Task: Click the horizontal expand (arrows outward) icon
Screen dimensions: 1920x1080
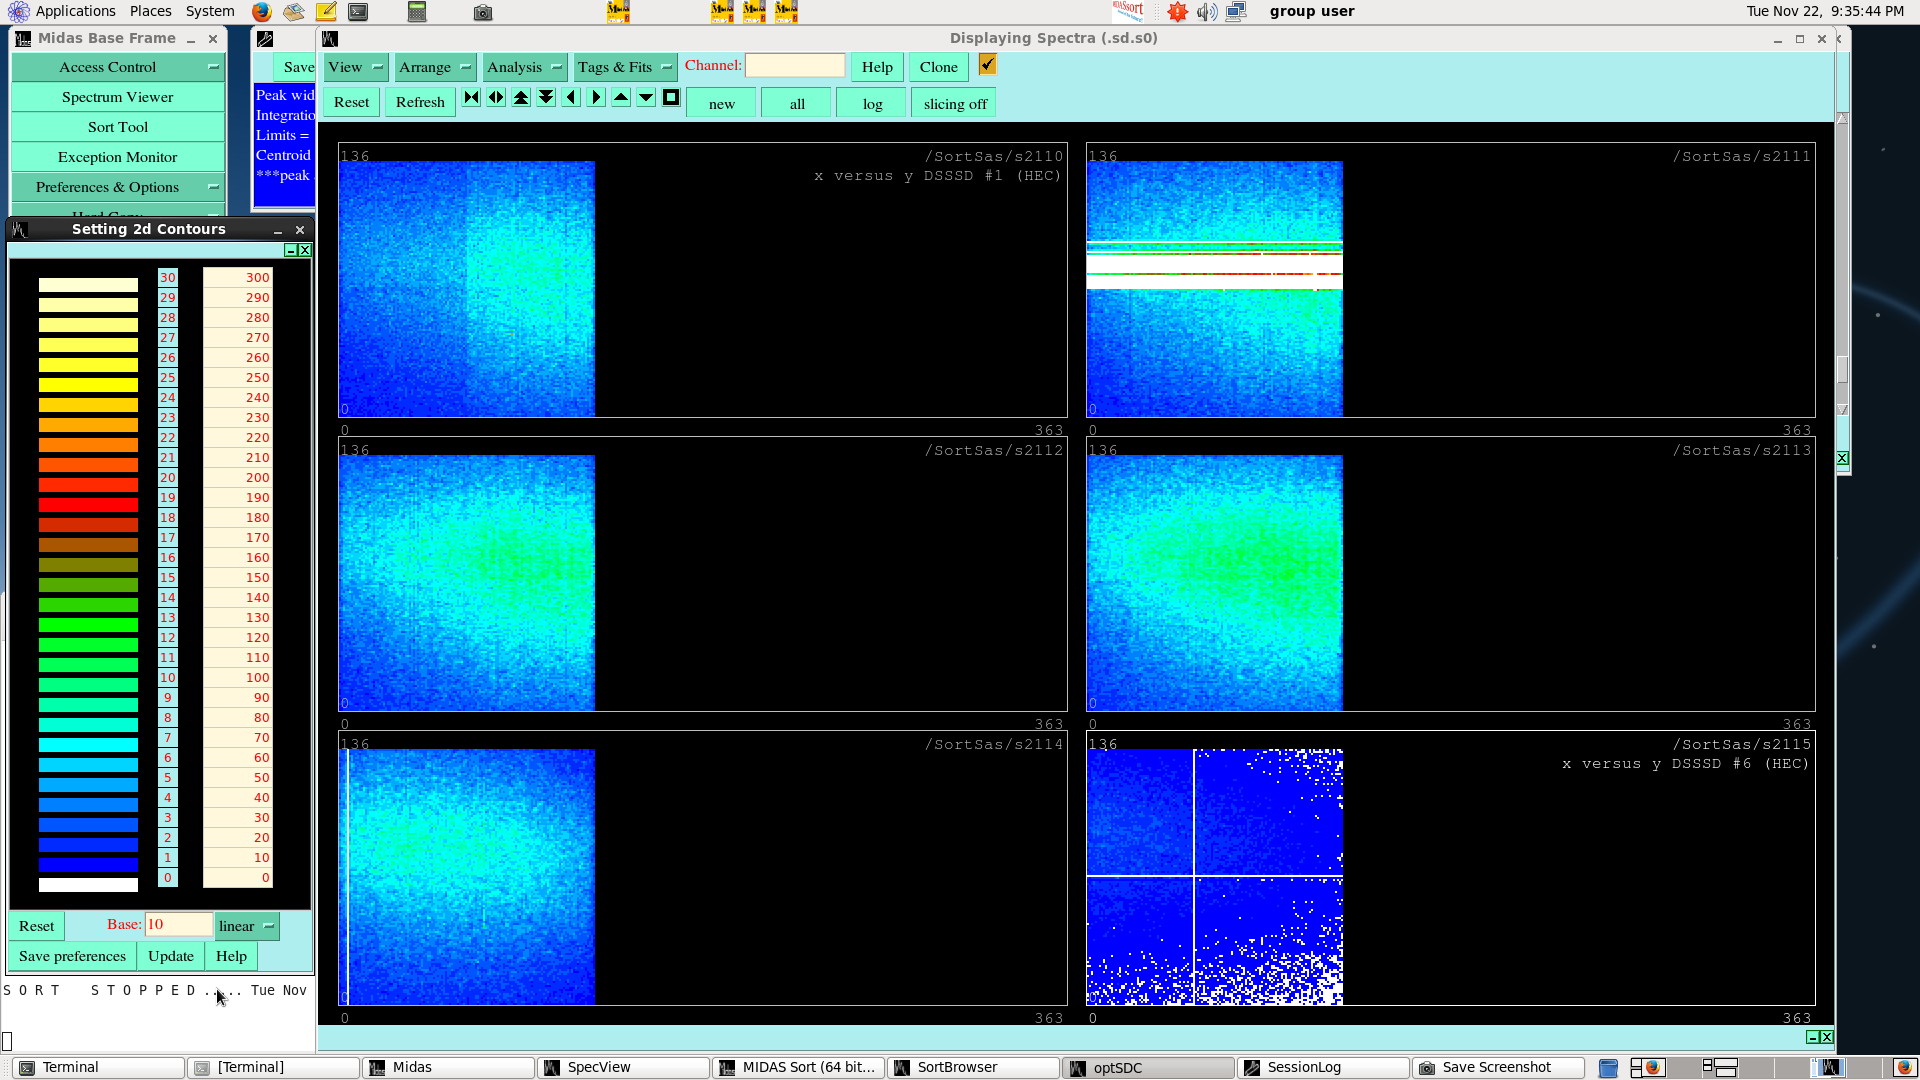Action: click(x=496, y=98)
